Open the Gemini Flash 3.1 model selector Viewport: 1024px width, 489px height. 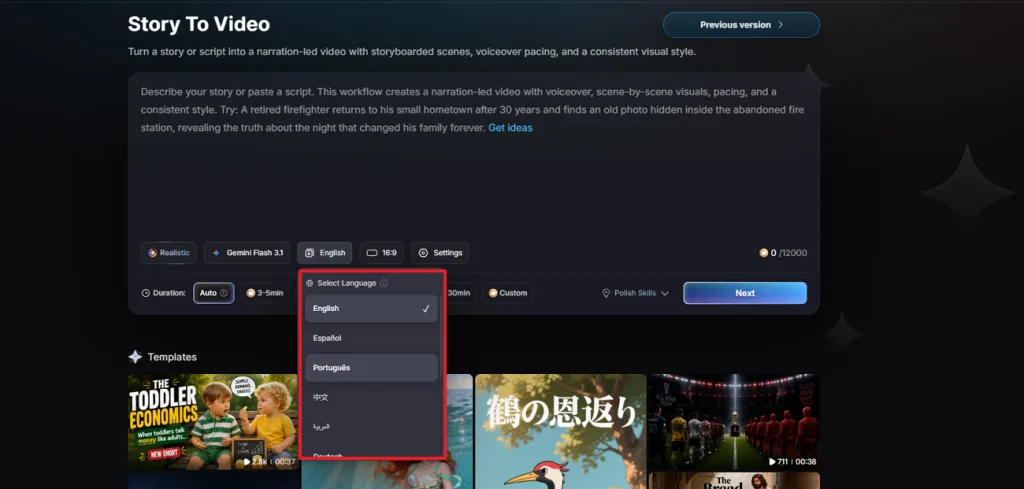(247, 253)
